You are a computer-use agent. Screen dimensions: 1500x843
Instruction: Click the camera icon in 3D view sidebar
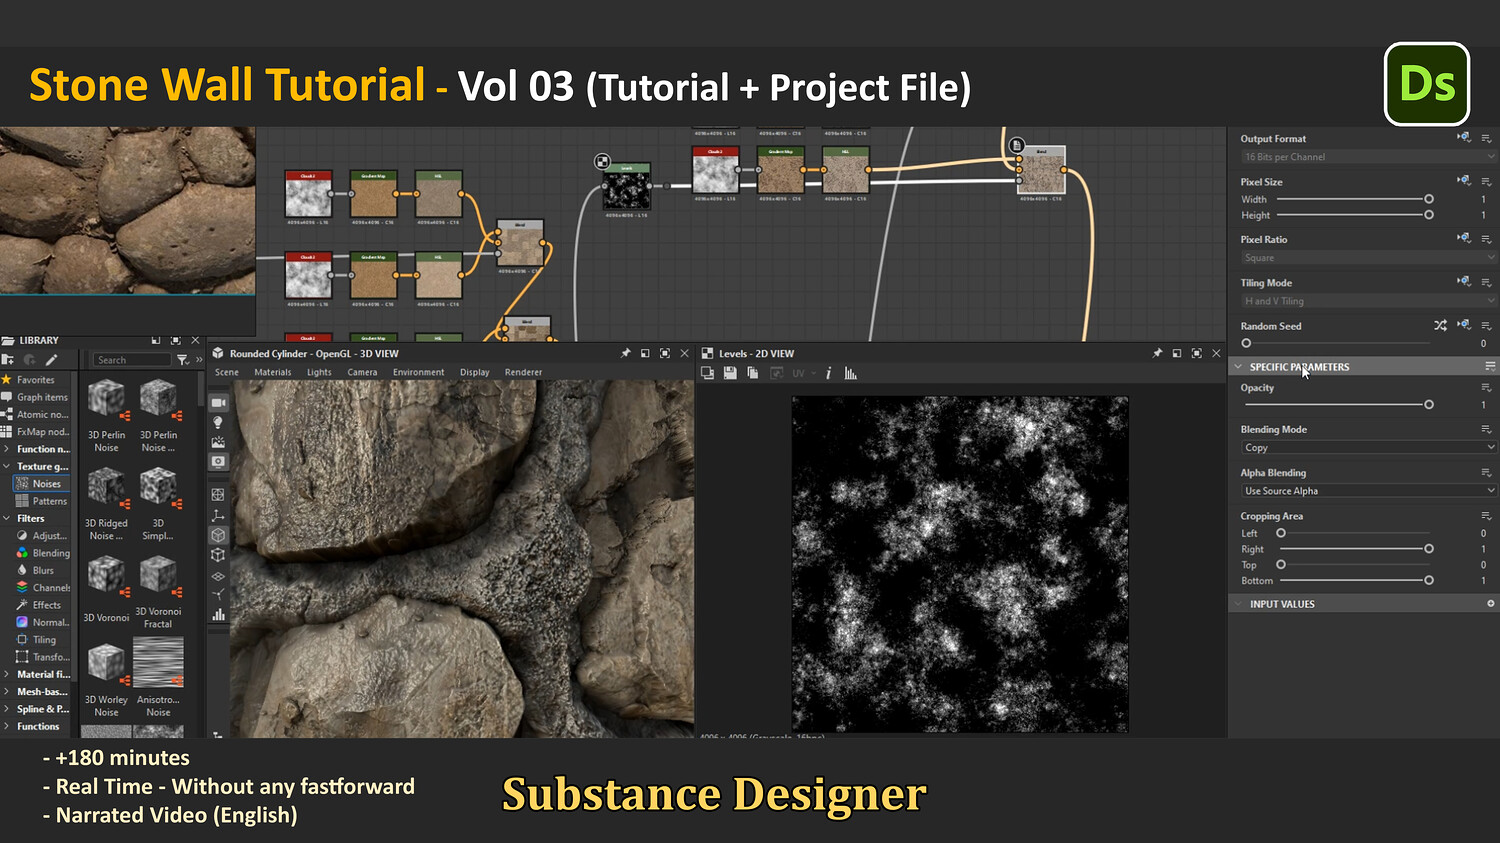(x=218, y=403)
